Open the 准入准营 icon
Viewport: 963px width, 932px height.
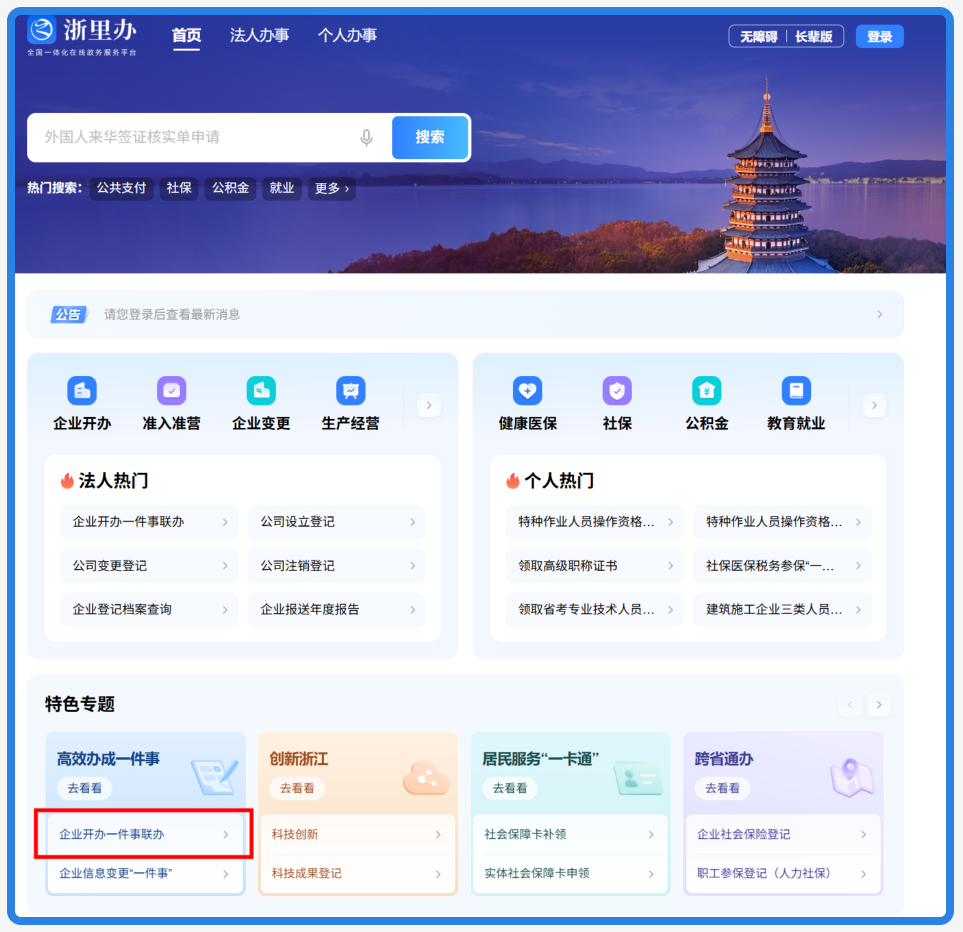(171, 390)
